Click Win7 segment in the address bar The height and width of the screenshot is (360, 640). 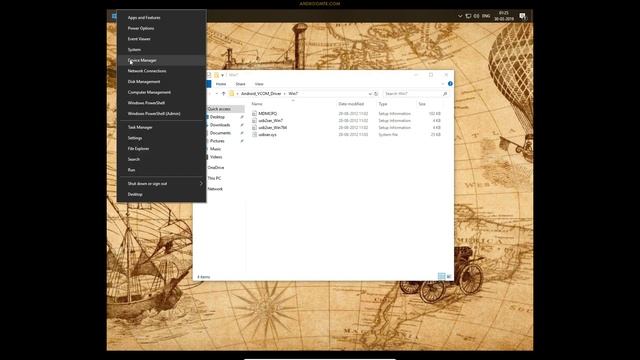click(x=293, y=93)
